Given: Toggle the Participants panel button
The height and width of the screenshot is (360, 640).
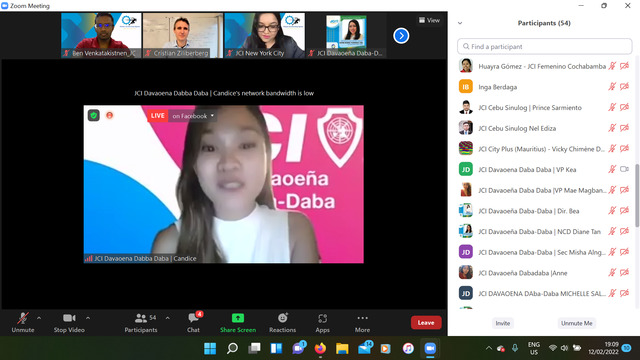Looking at the screenshot, I should [x=141, y=322].
